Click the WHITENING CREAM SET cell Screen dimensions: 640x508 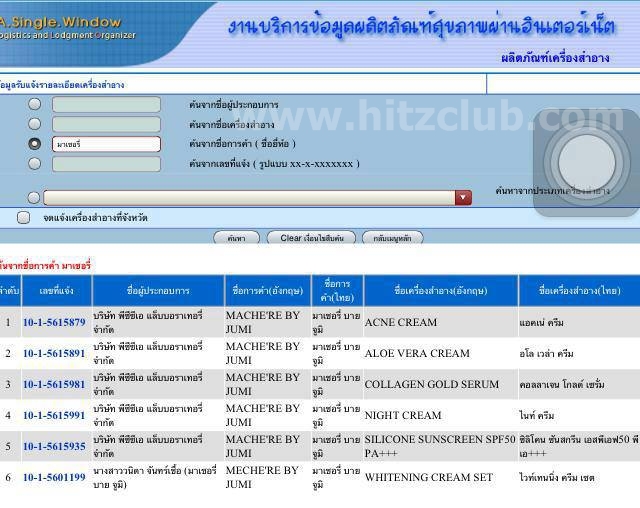(441, 477)
